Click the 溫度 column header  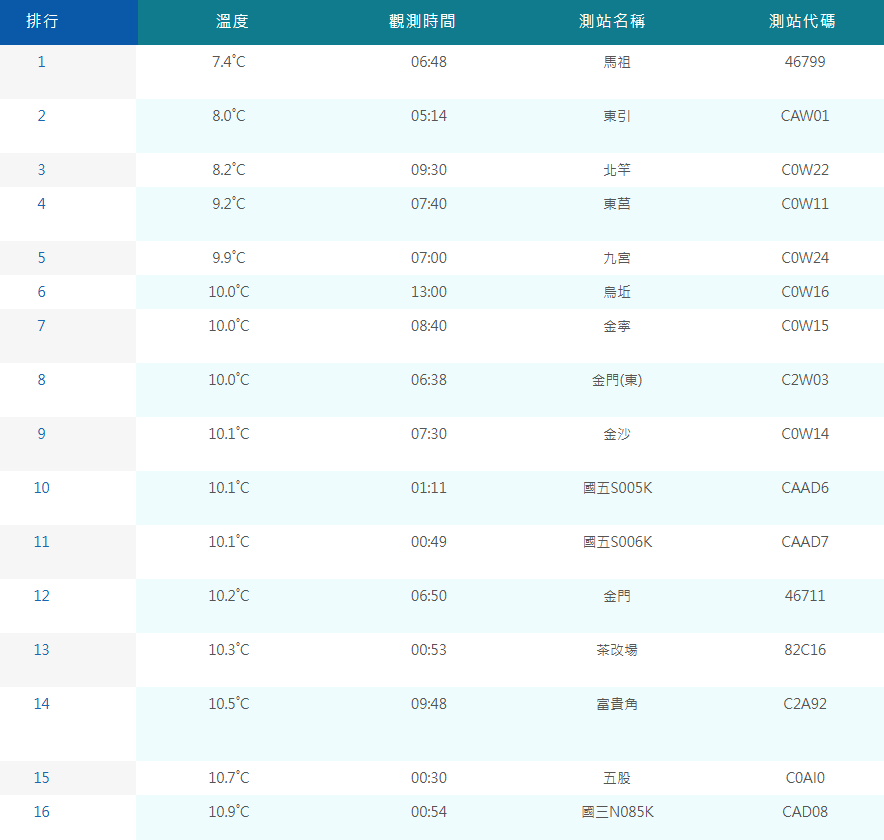(232, 21)
